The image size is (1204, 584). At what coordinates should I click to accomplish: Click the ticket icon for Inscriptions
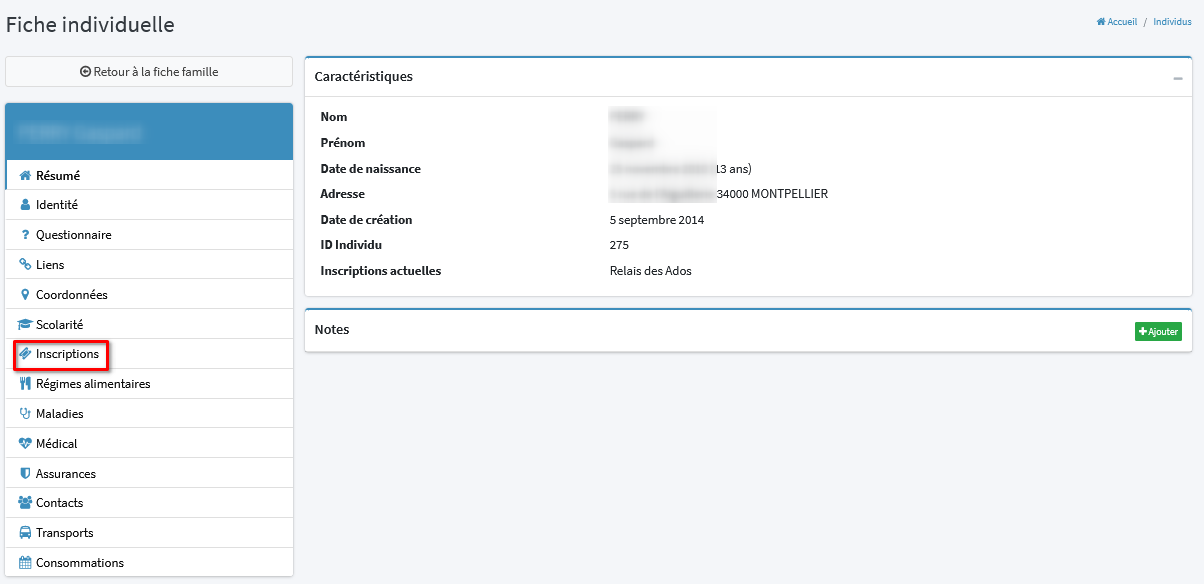click(x=26, y=354)
